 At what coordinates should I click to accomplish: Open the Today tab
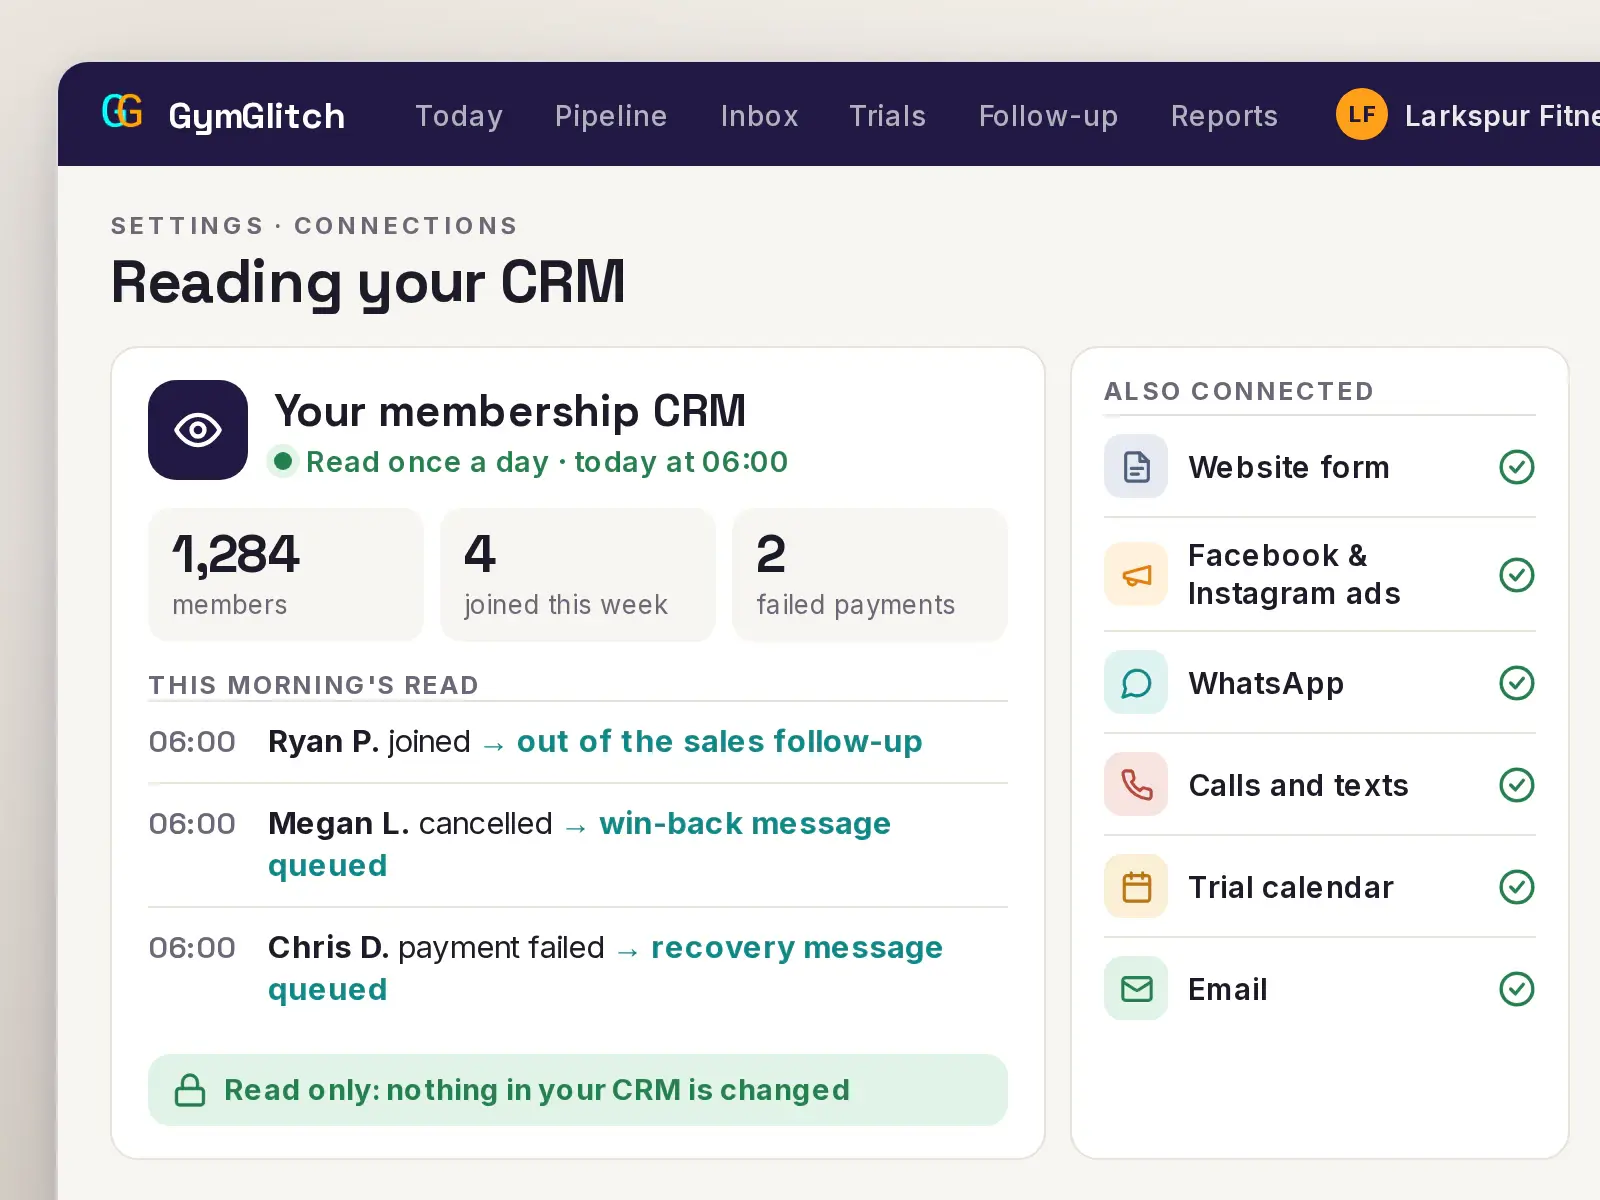(459, 116)
